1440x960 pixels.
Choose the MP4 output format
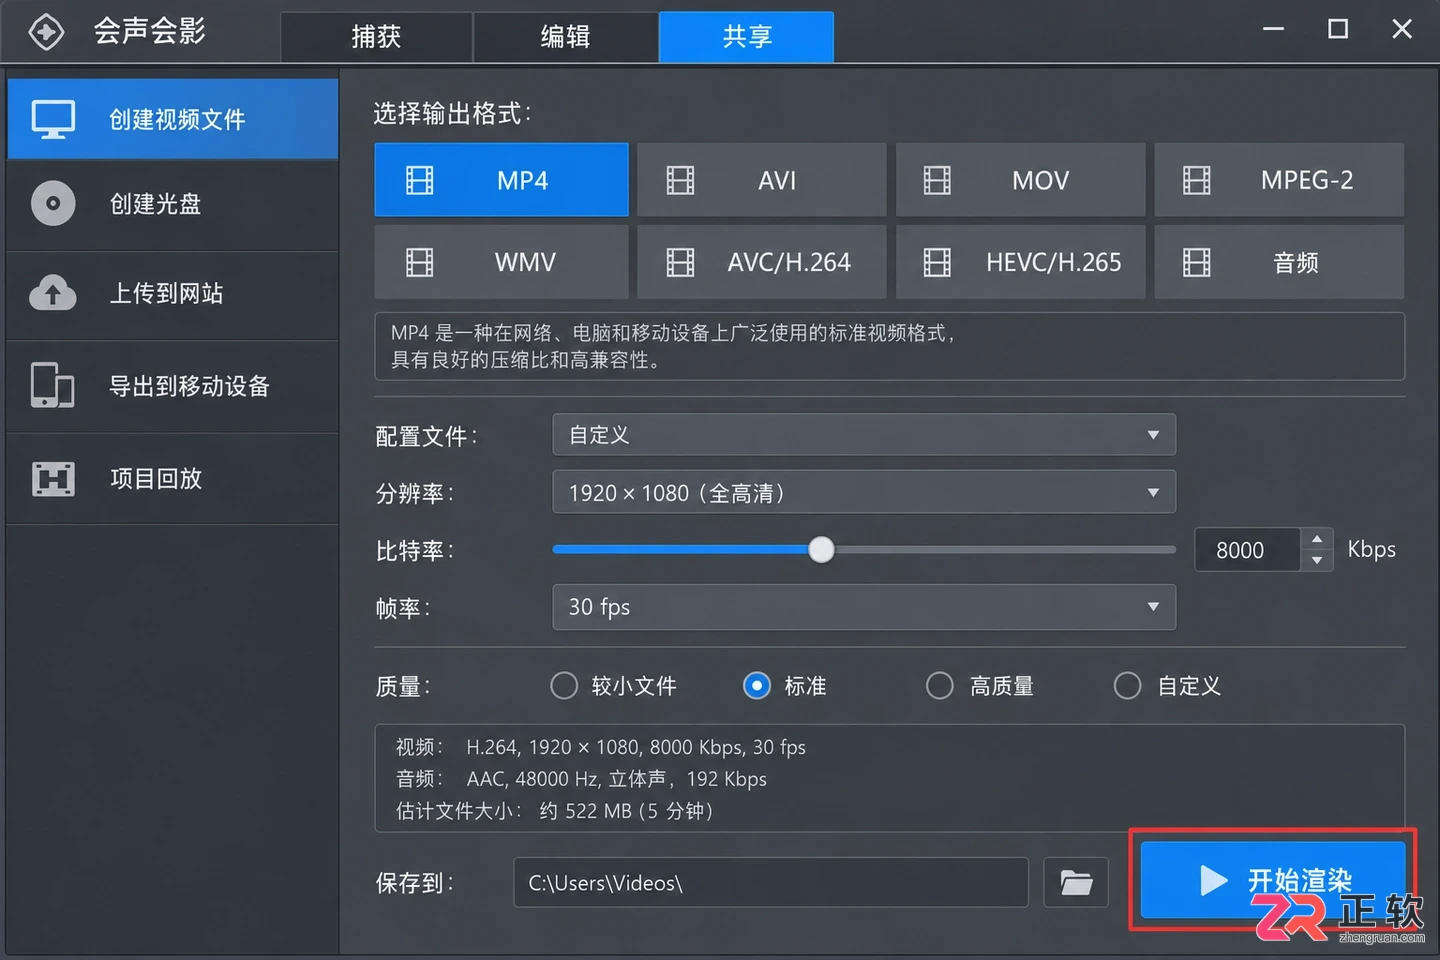(501, 180)
